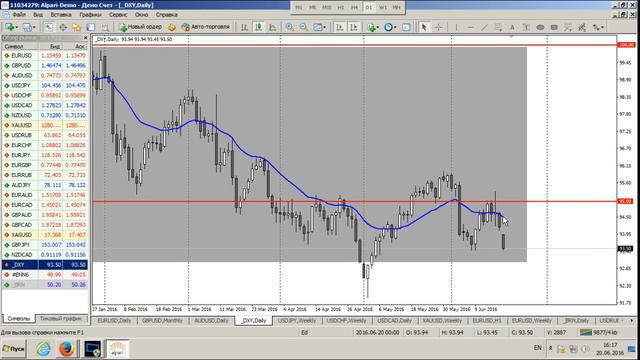Close the Market Watch panel
The image size is (640, 360).
[x=85, y=38]
